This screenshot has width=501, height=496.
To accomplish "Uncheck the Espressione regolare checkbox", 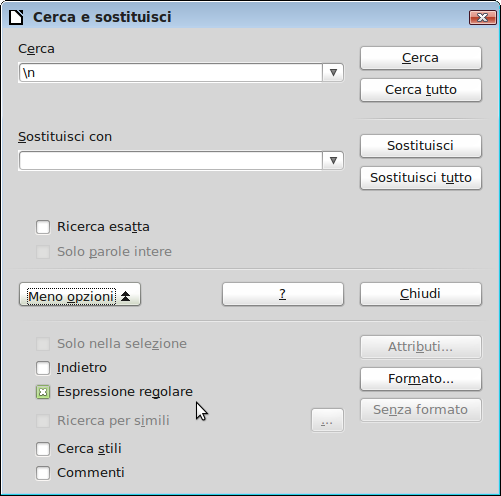I will (x=43, y=392).
